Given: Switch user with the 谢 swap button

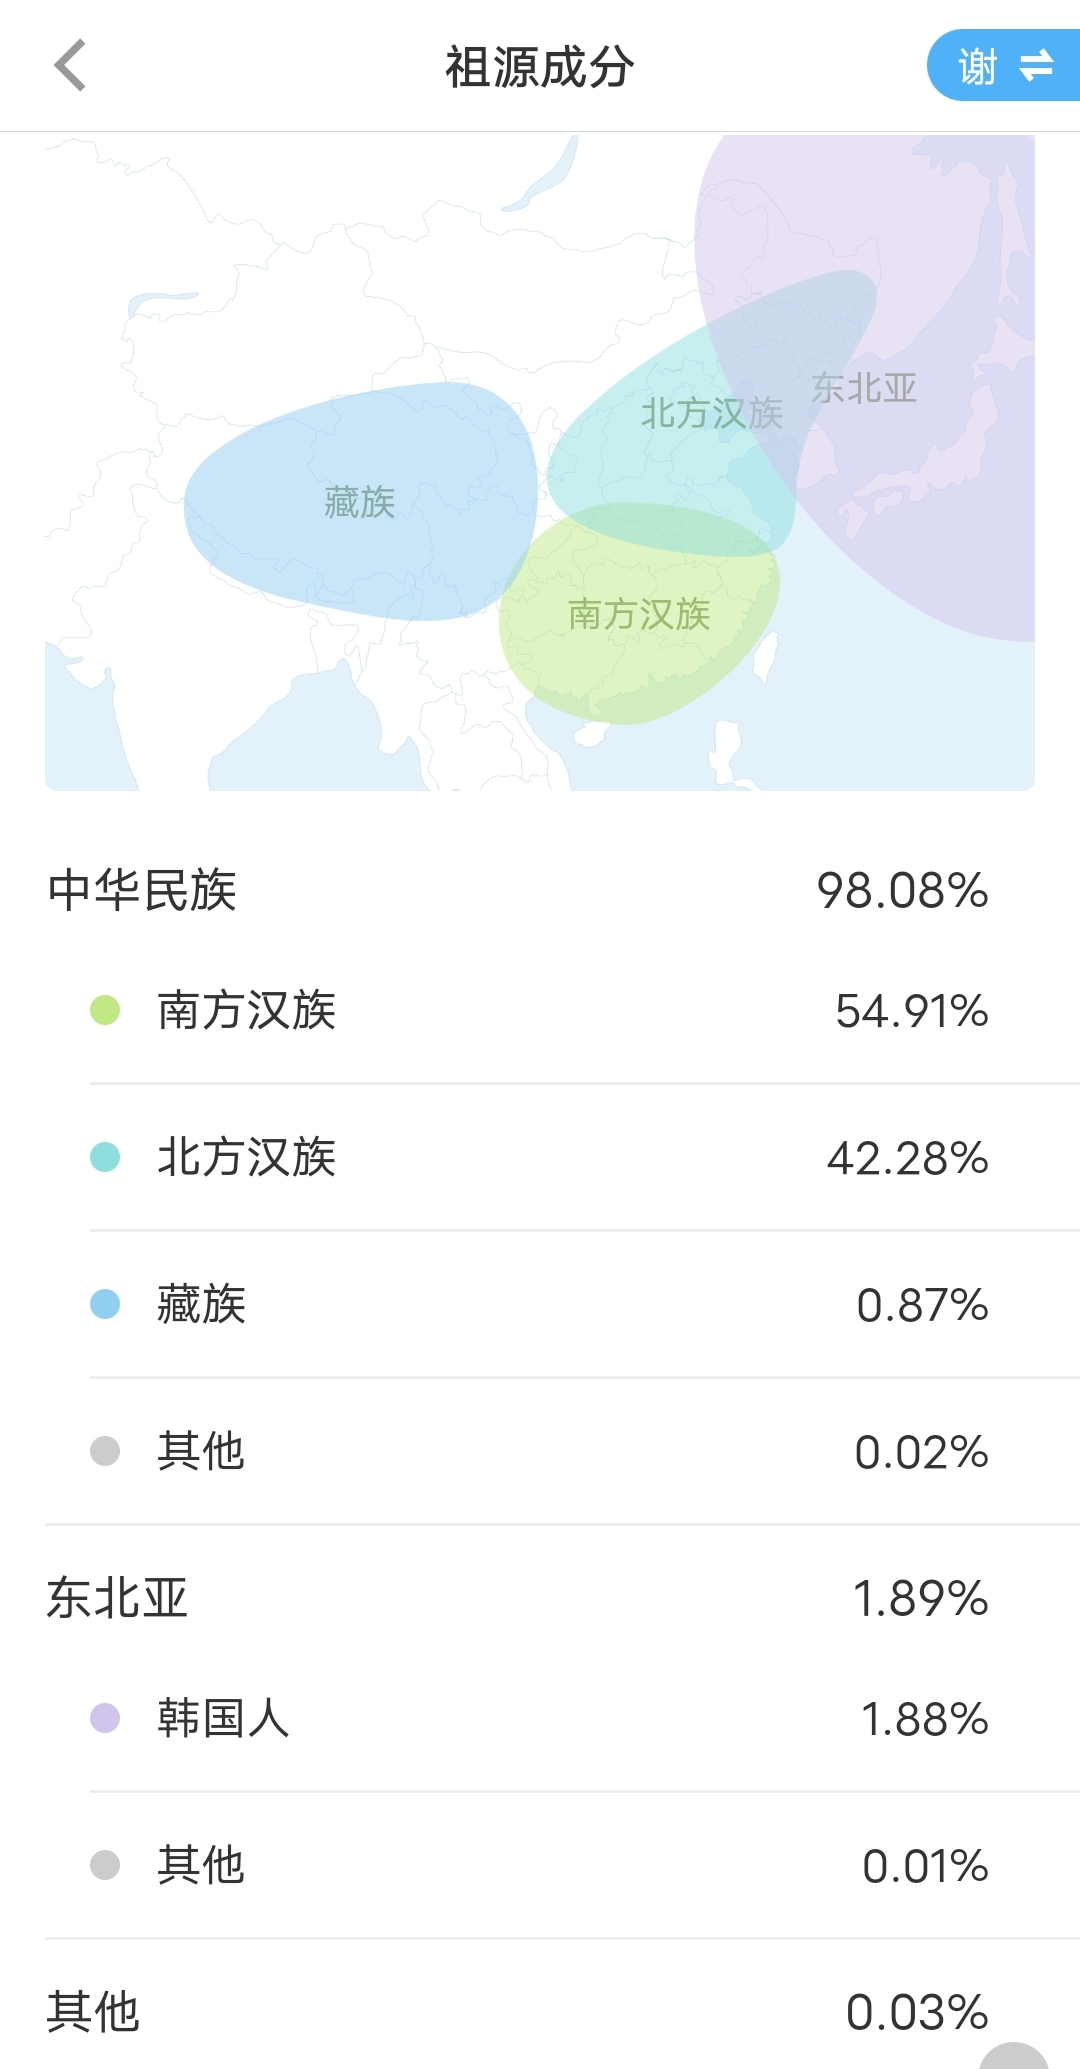Looking at the screenshot, I should tap(1004, 66).
